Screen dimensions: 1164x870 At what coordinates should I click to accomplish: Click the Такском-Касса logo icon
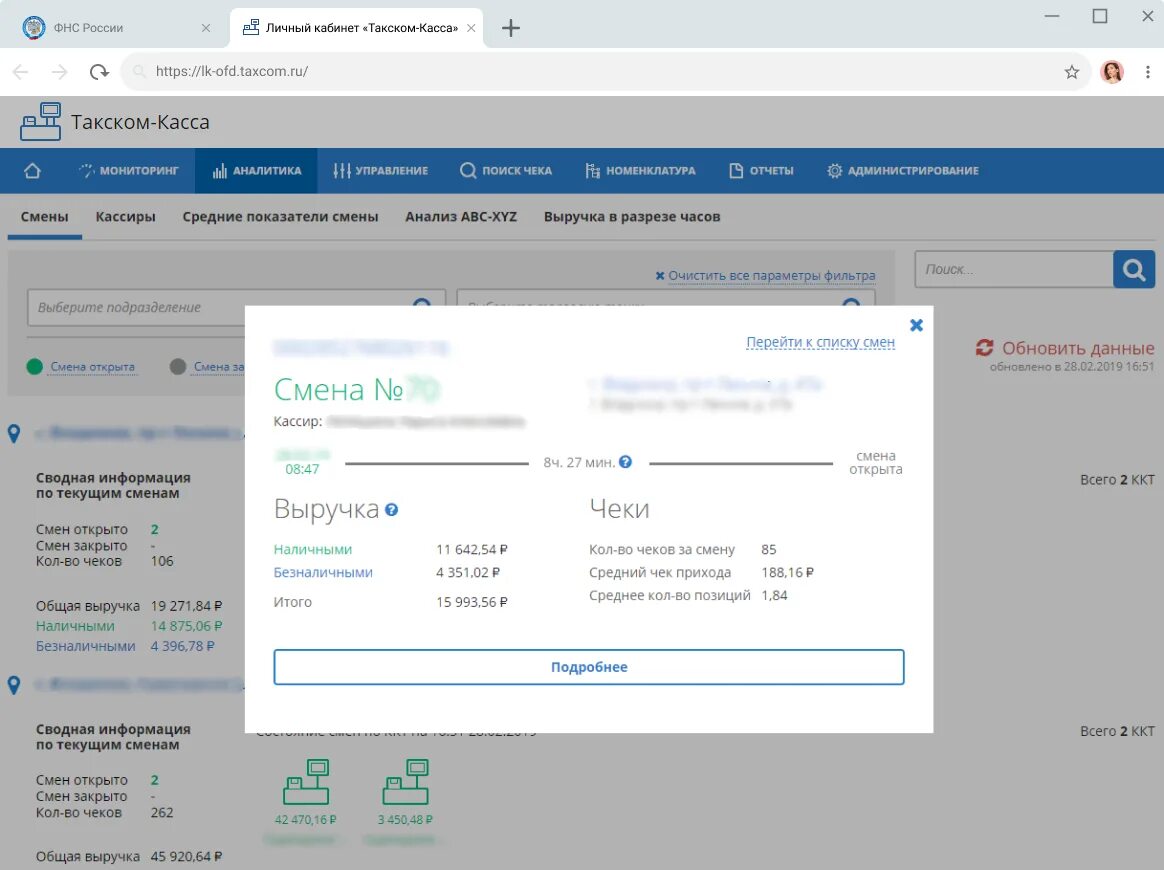[x=41, y=122]
